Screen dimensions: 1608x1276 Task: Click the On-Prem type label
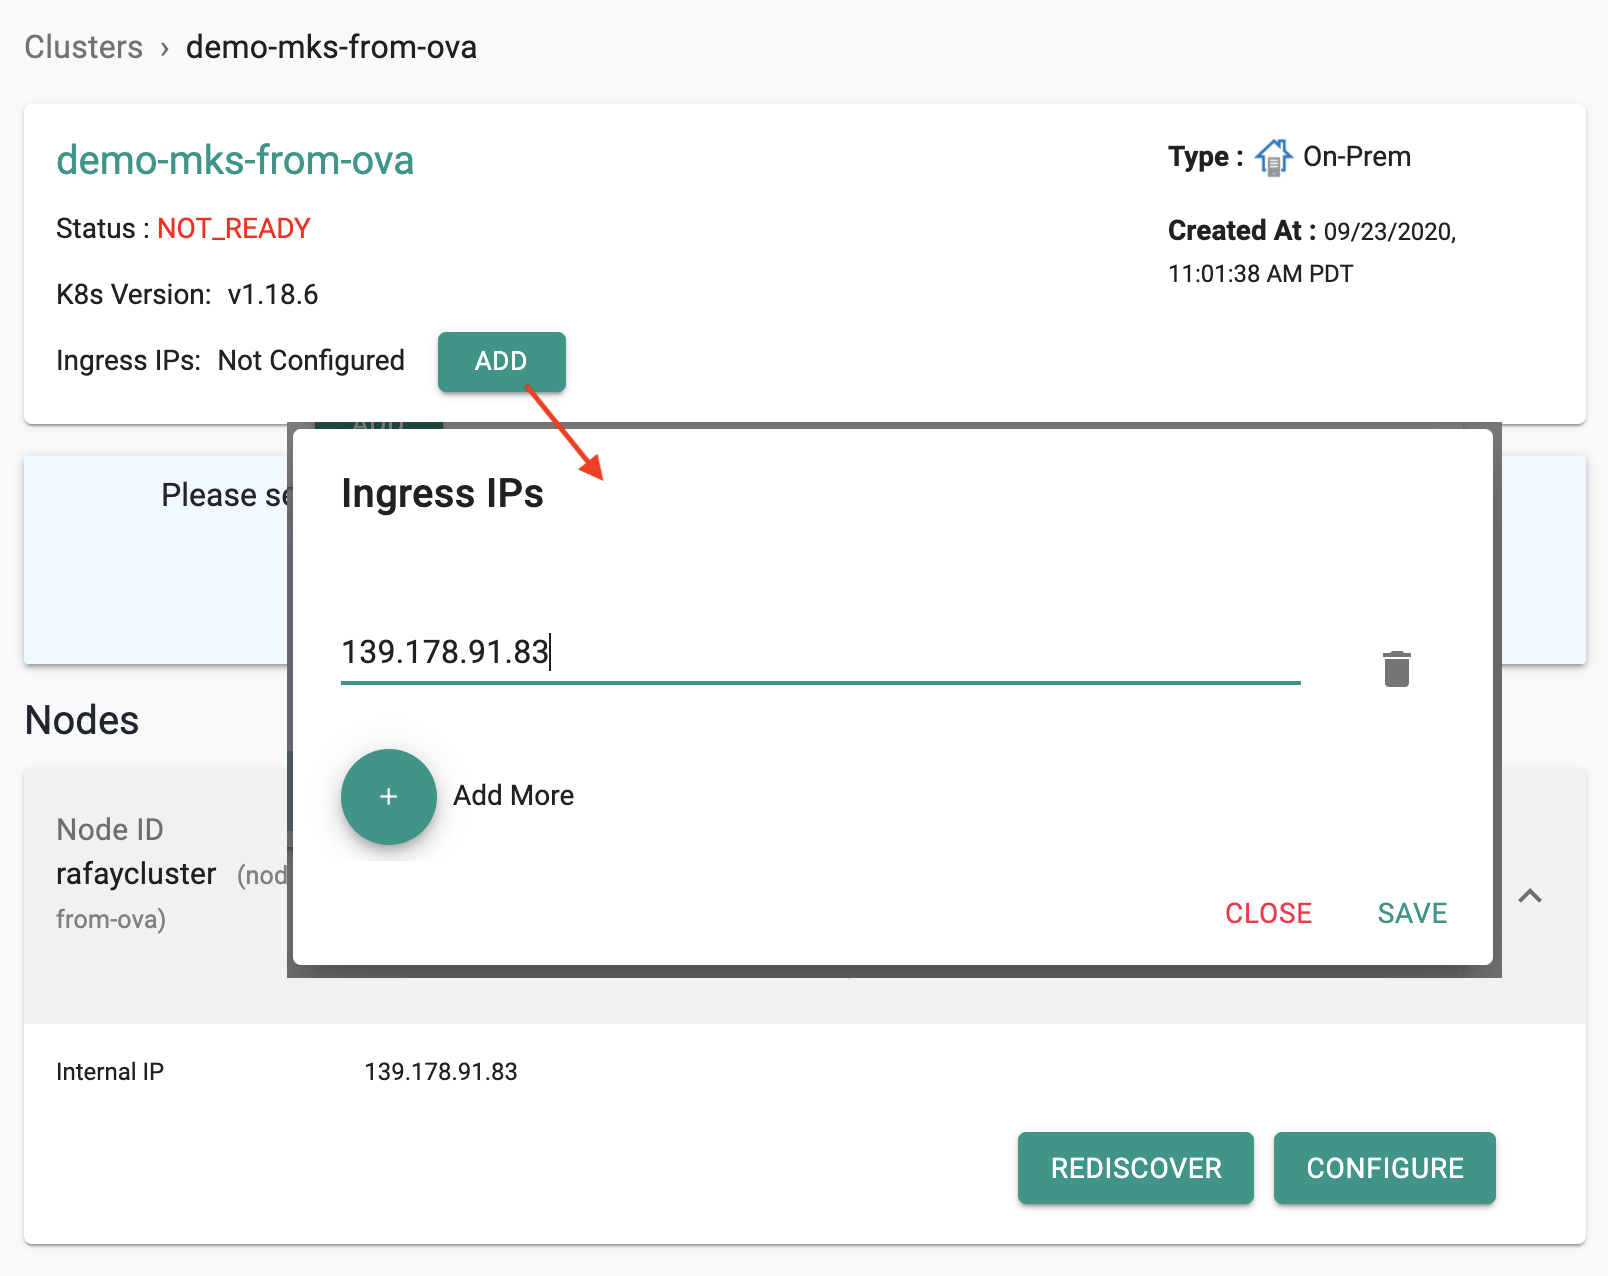pyautogui.click(x=1357, y=157)
